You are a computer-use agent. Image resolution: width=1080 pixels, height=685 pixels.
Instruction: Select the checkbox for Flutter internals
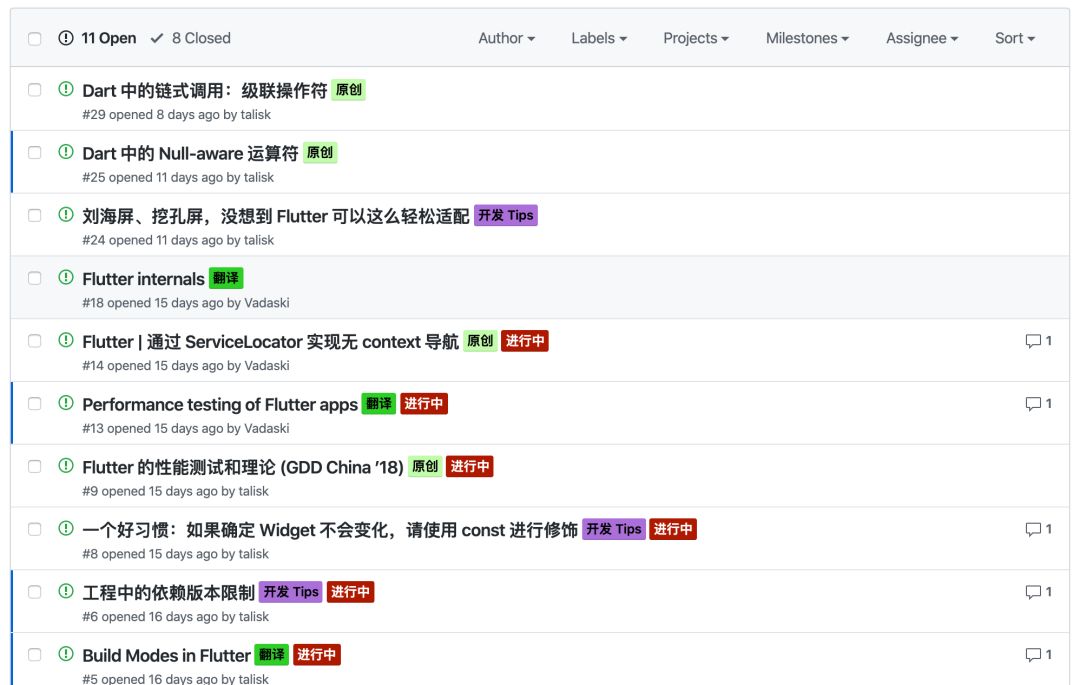coord(34,278)
